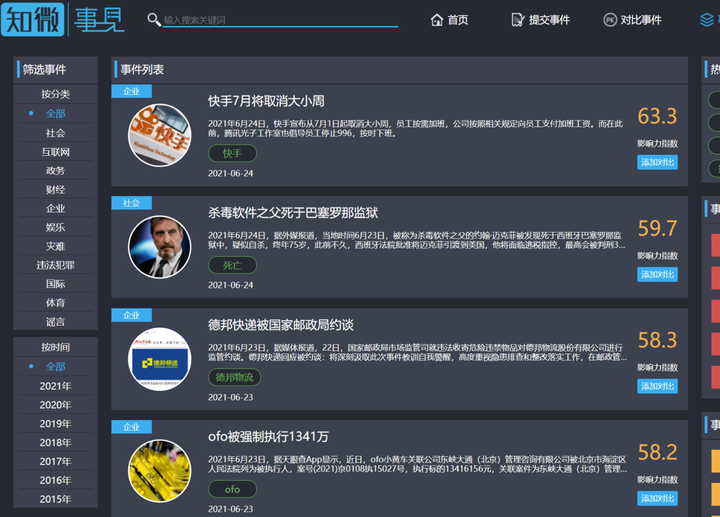Image resolution: width=720 pixels, height=517 pixels.
Task: Click the 筛选事件 panel heading
Action: point(44,69)
